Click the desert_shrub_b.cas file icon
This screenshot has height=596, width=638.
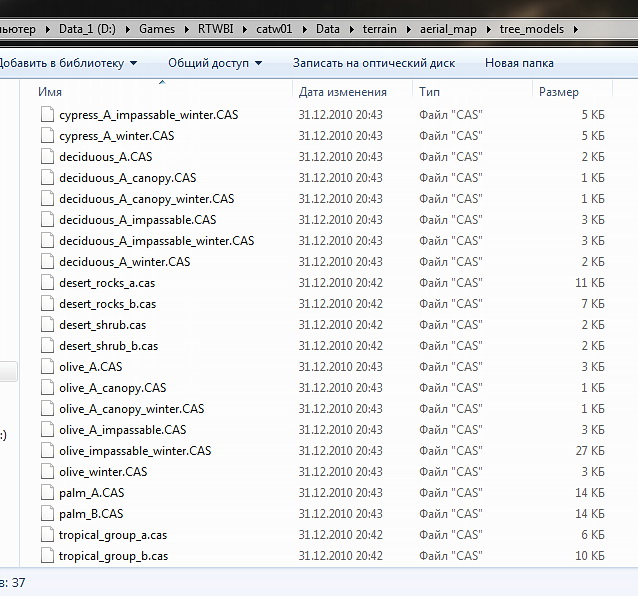tap(47, 346)
